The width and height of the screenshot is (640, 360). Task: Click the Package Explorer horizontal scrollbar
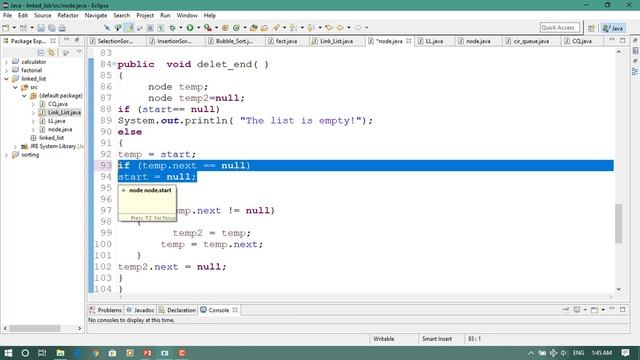[x=35, y=328]
